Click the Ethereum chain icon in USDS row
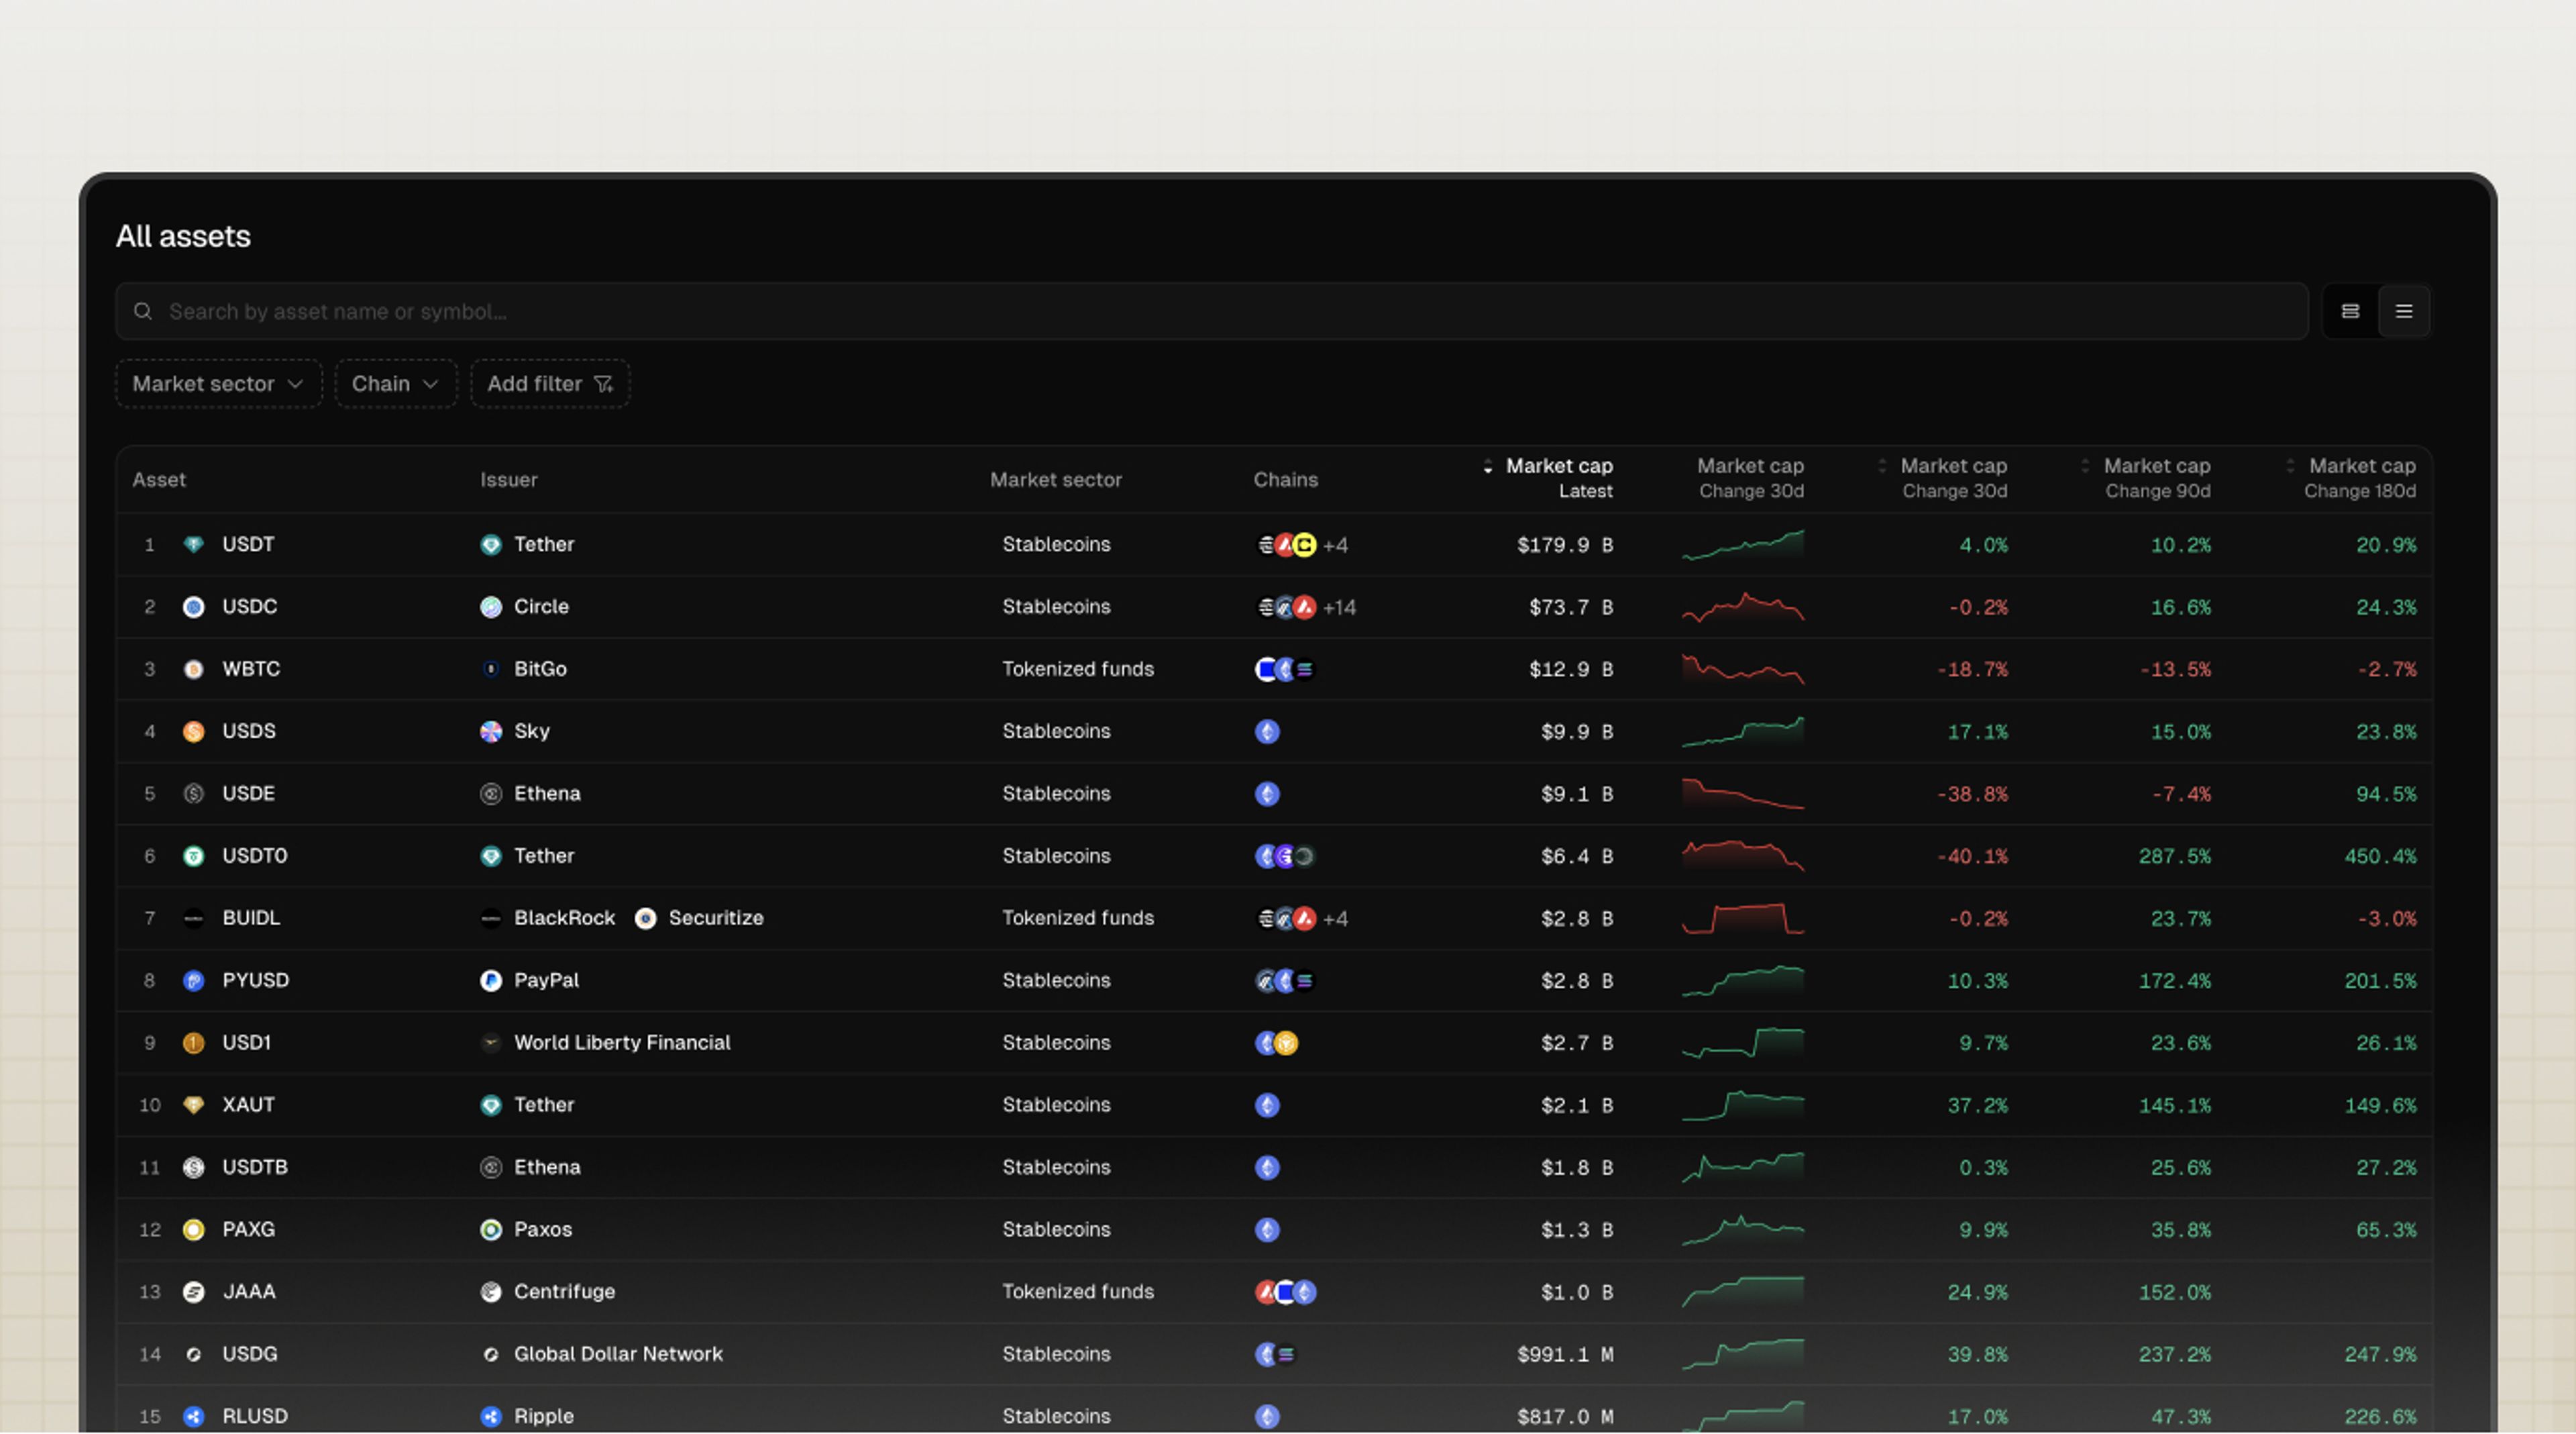2576x1434 pixels. (1267, 731)
